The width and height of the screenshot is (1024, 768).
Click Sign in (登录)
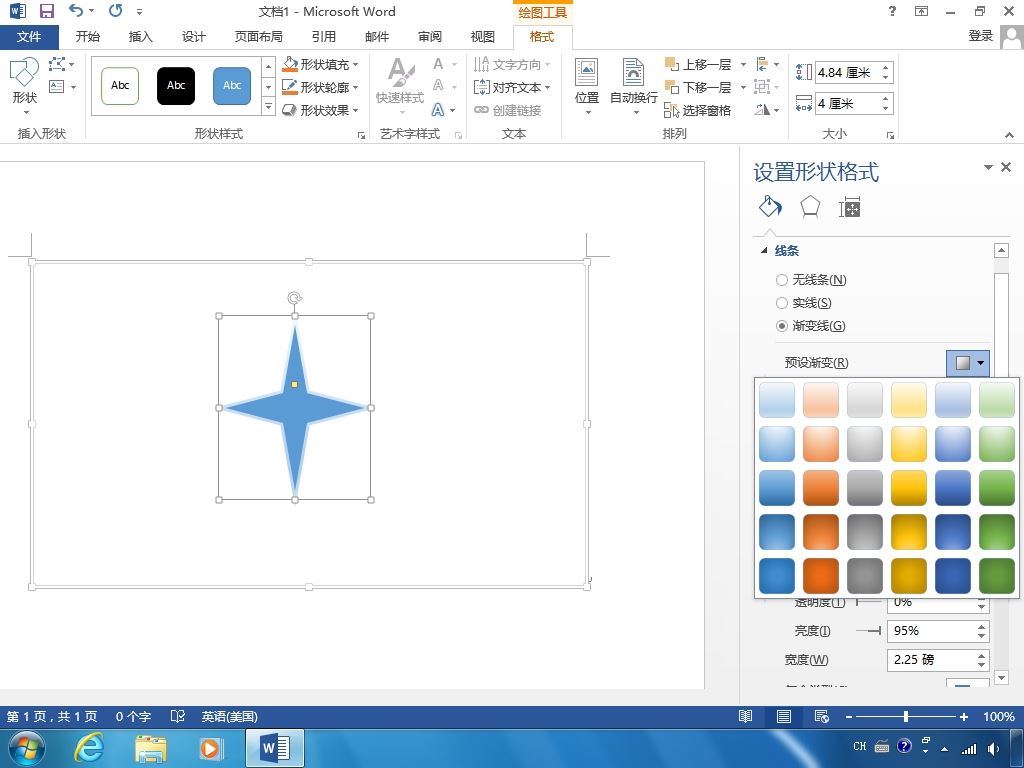980,36
